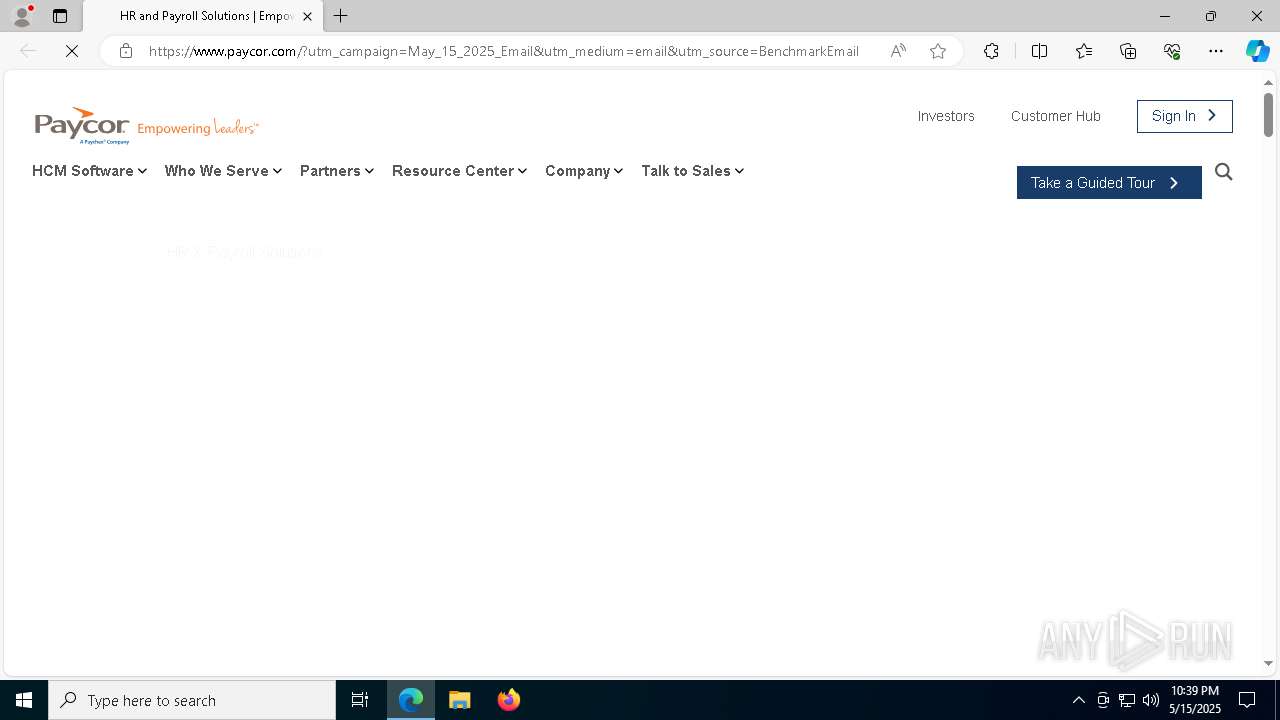View site information lock icon

126,51
